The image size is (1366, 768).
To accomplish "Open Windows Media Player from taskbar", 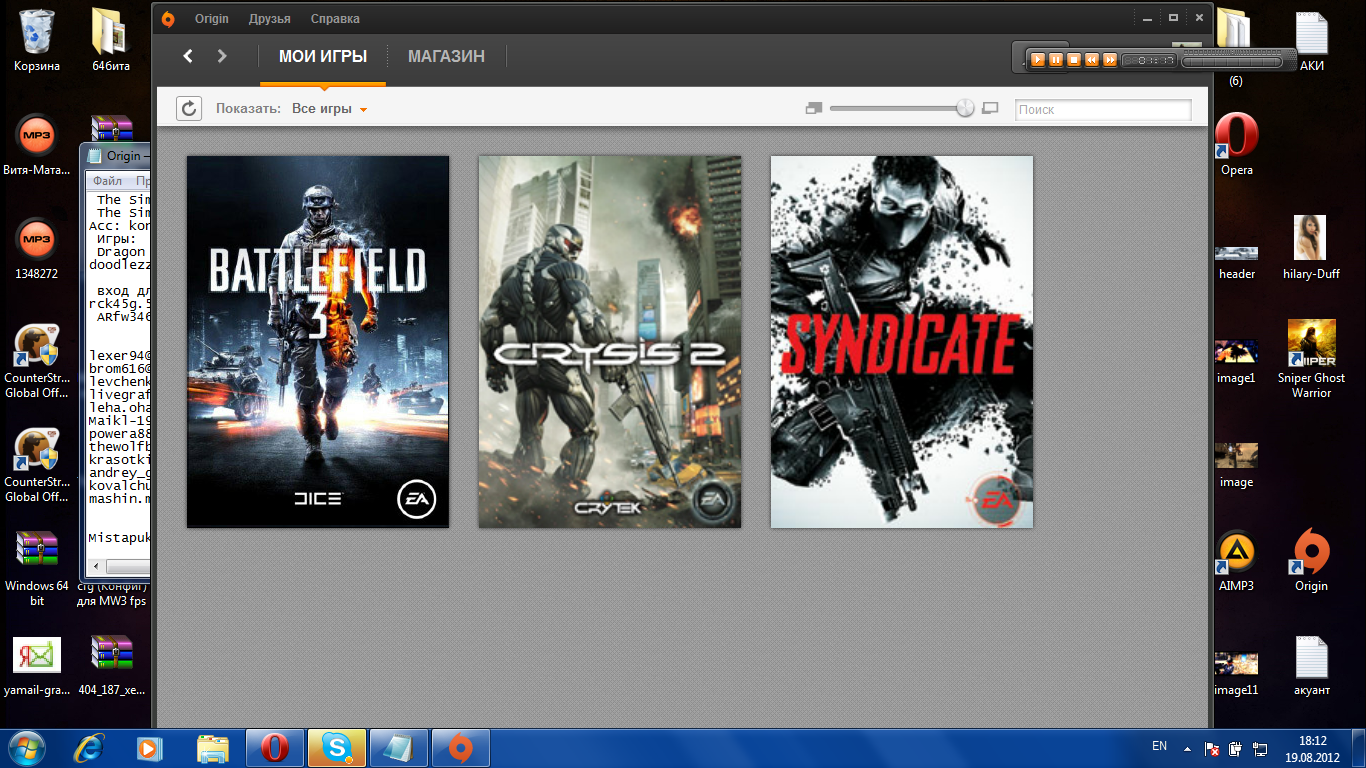I will point(150,748).
